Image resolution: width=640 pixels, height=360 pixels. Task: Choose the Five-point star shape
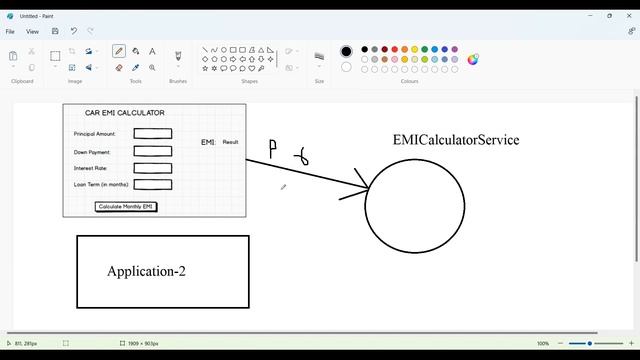(205, 69)
